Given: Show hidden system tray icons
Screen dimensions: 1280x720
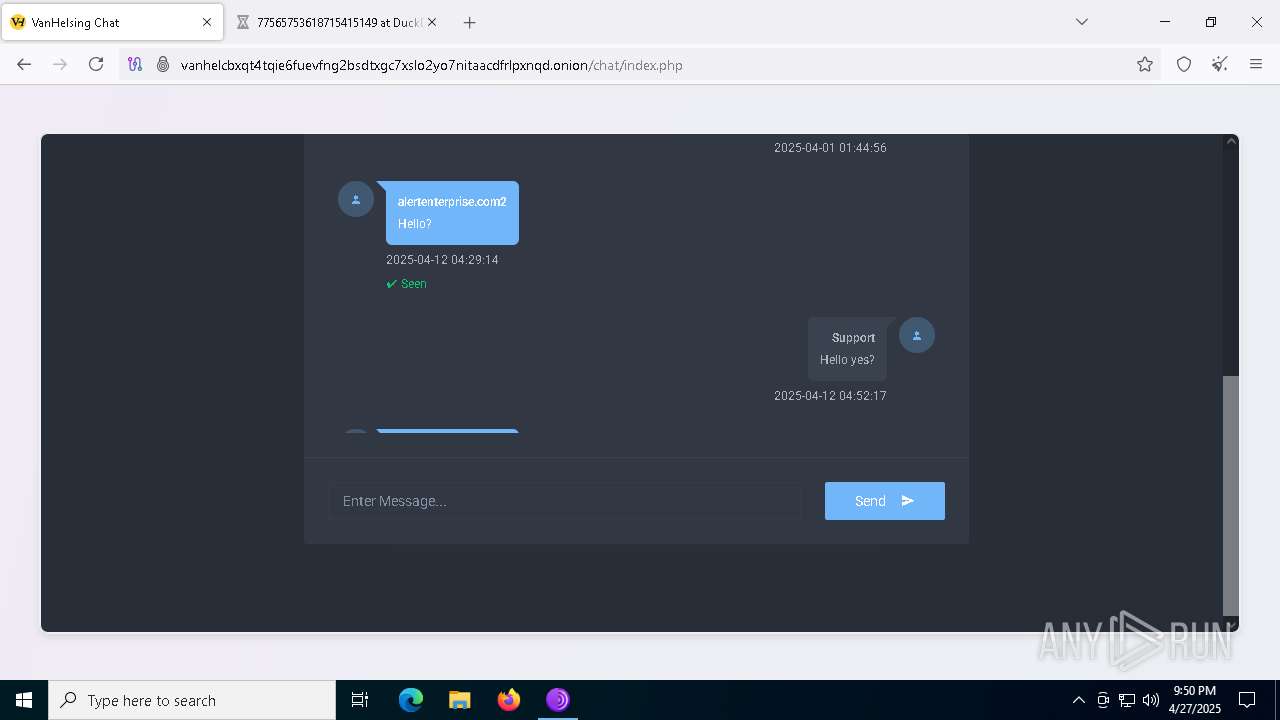Looking at the screenshot, I should point(1078,700).
